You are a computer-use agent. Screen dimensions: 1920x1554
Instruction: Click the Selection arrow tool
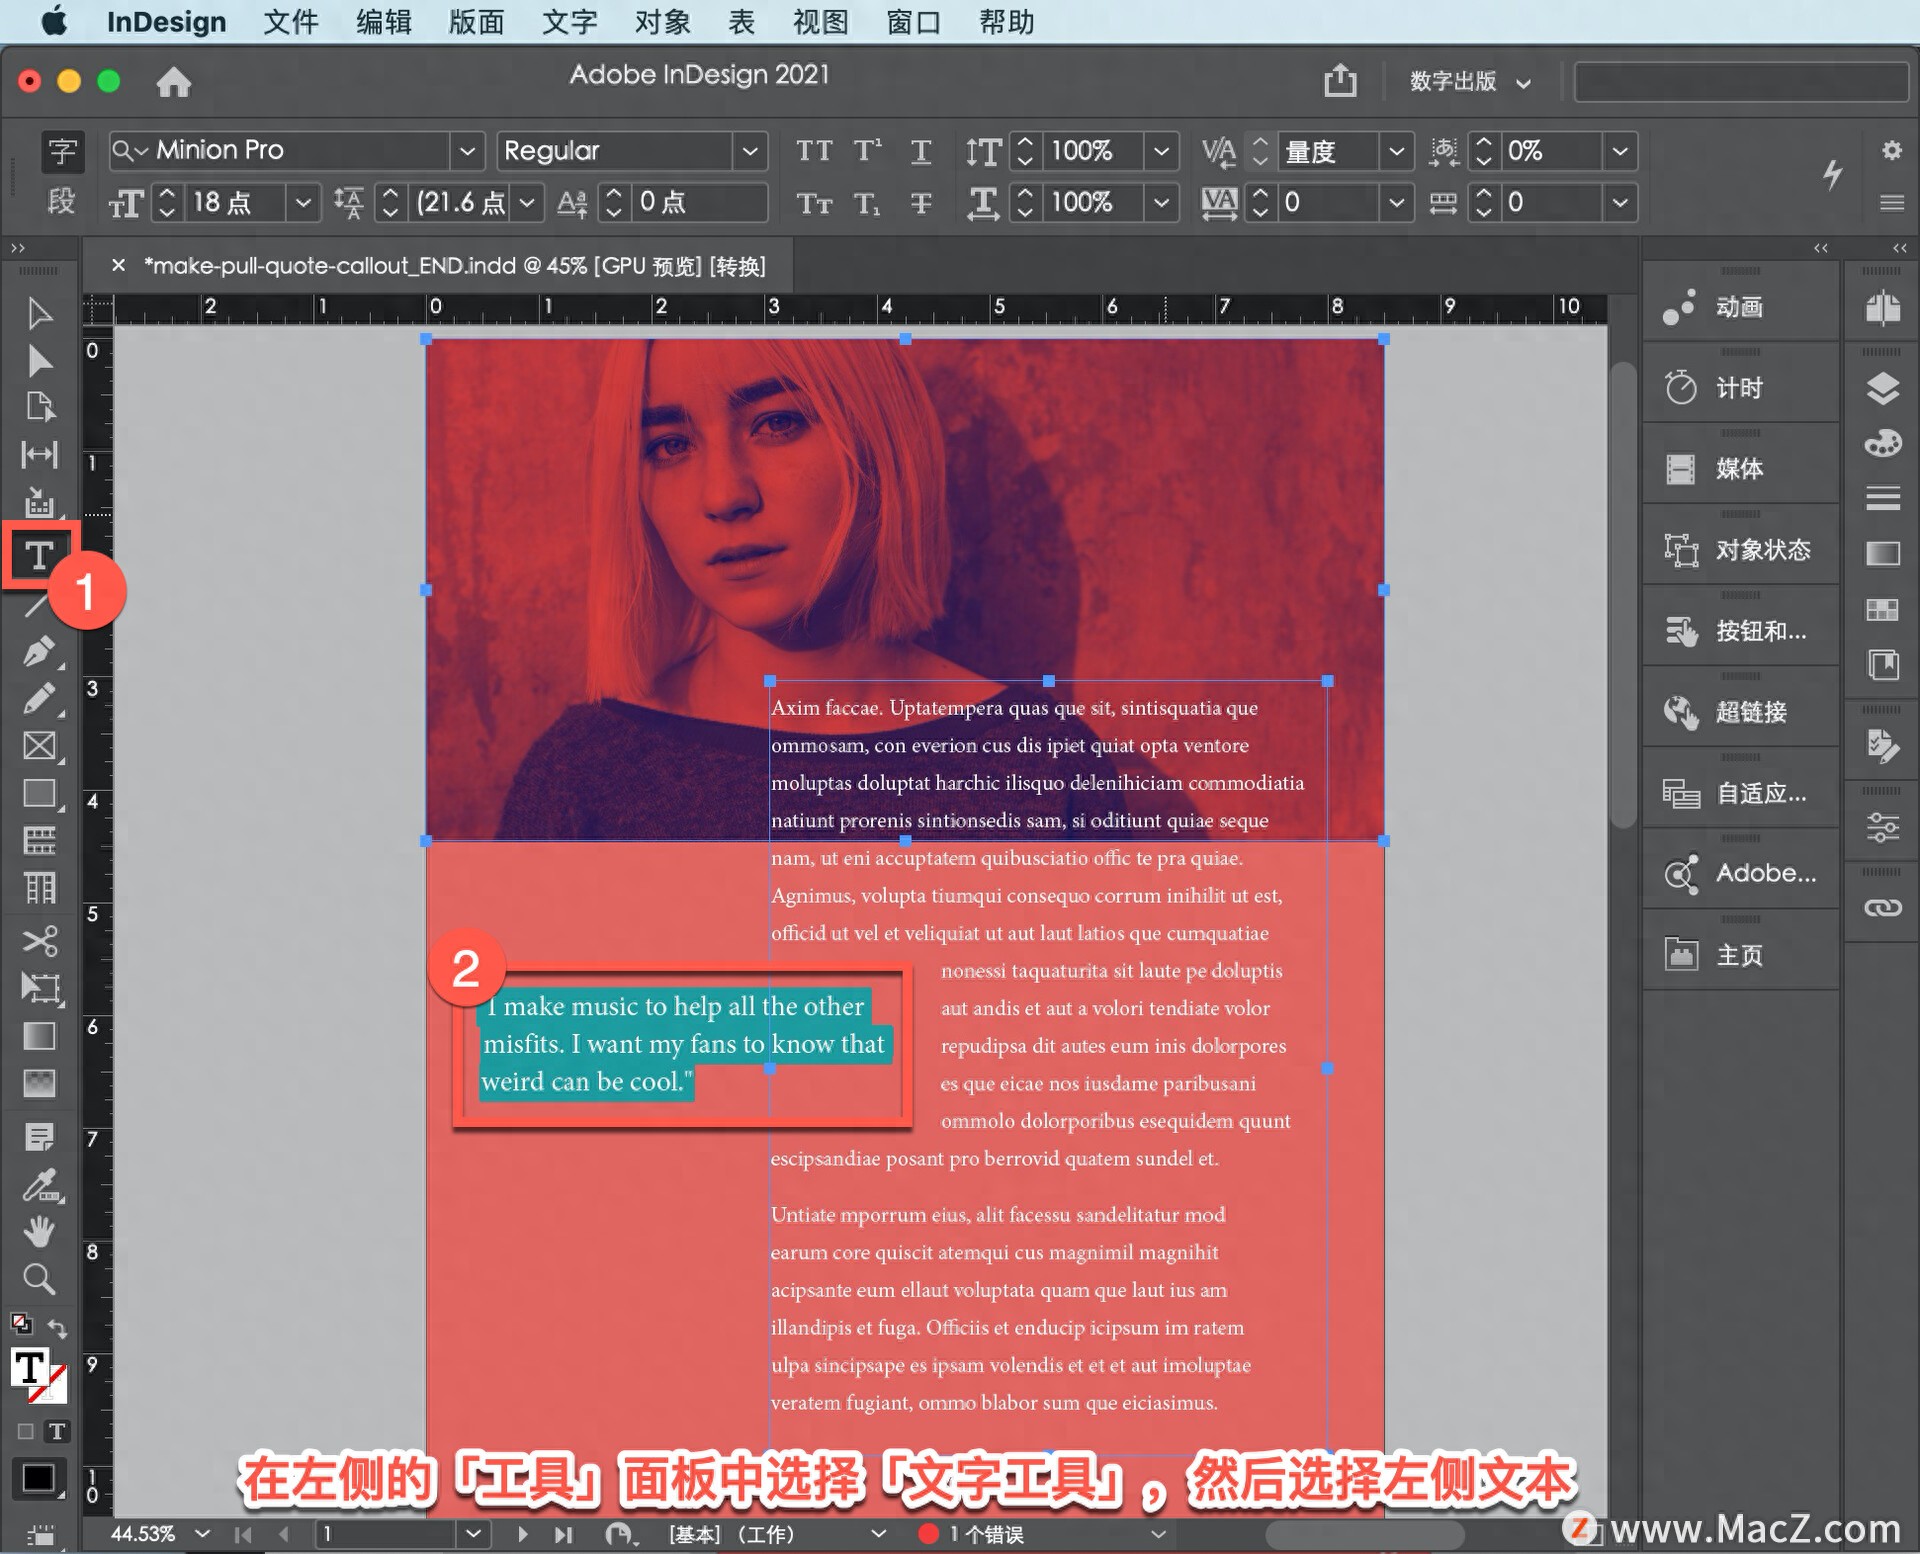coord(39,314)
